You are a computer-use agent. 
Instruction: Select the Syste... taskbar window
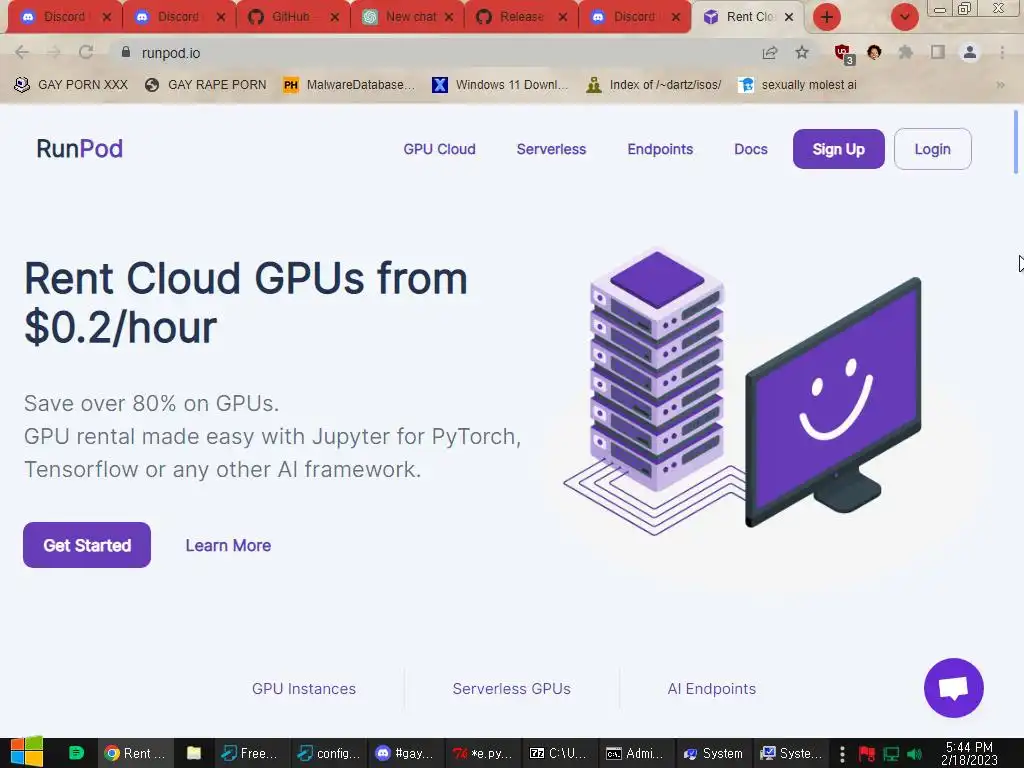tap(791, 753)
